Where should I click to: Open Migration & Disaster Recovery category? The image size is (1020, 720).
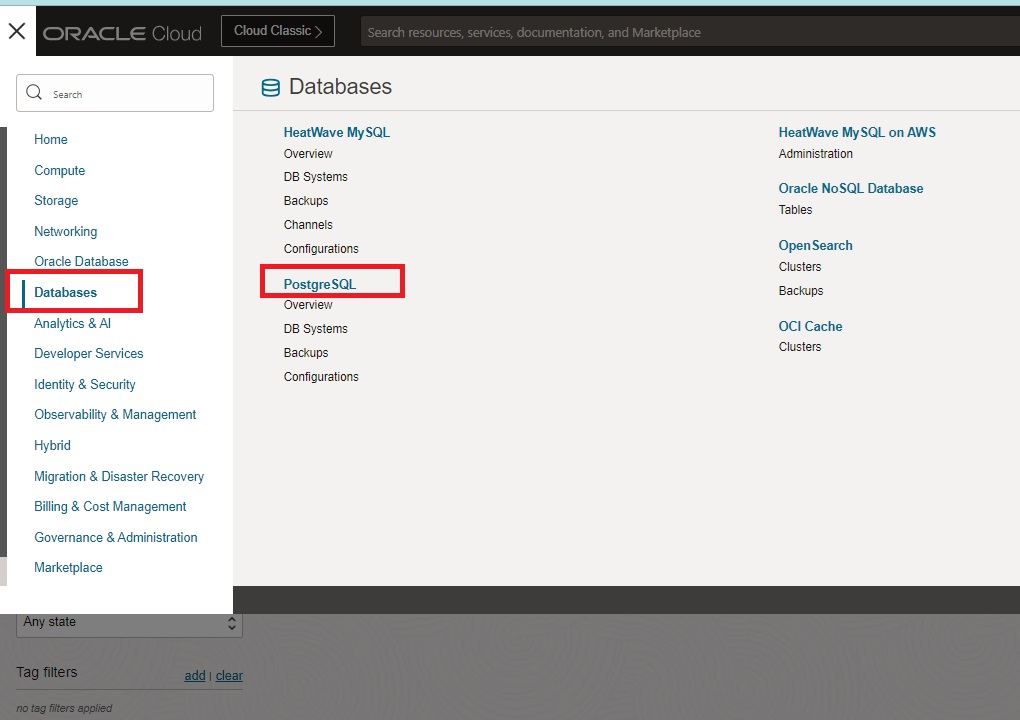(x=119, y=476)
